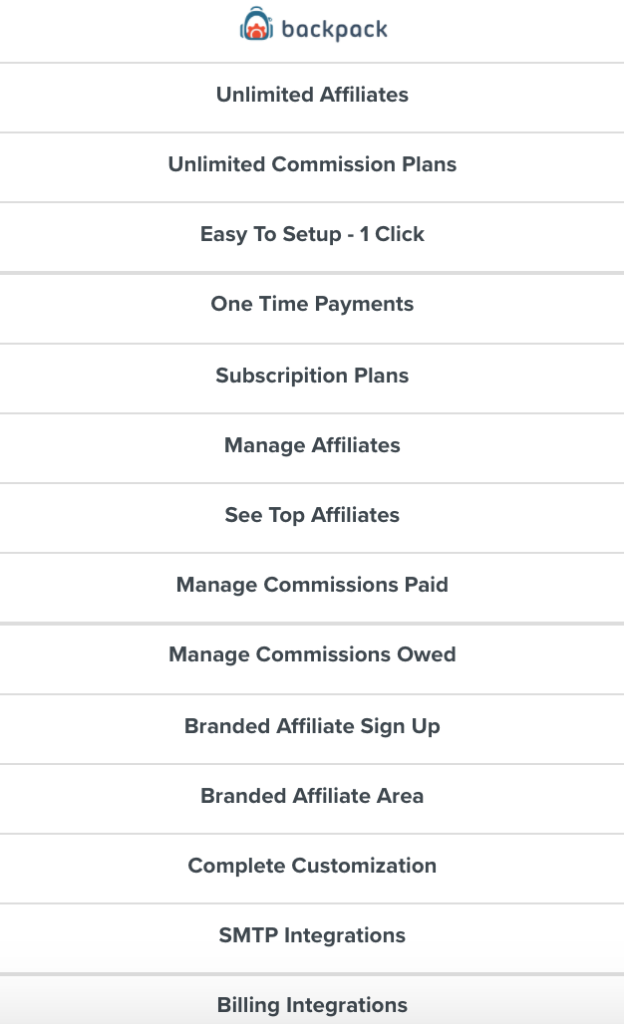The image size is (624, 1024).
Task: Click the backpack brand name text
Action: (x=334, y=29)
